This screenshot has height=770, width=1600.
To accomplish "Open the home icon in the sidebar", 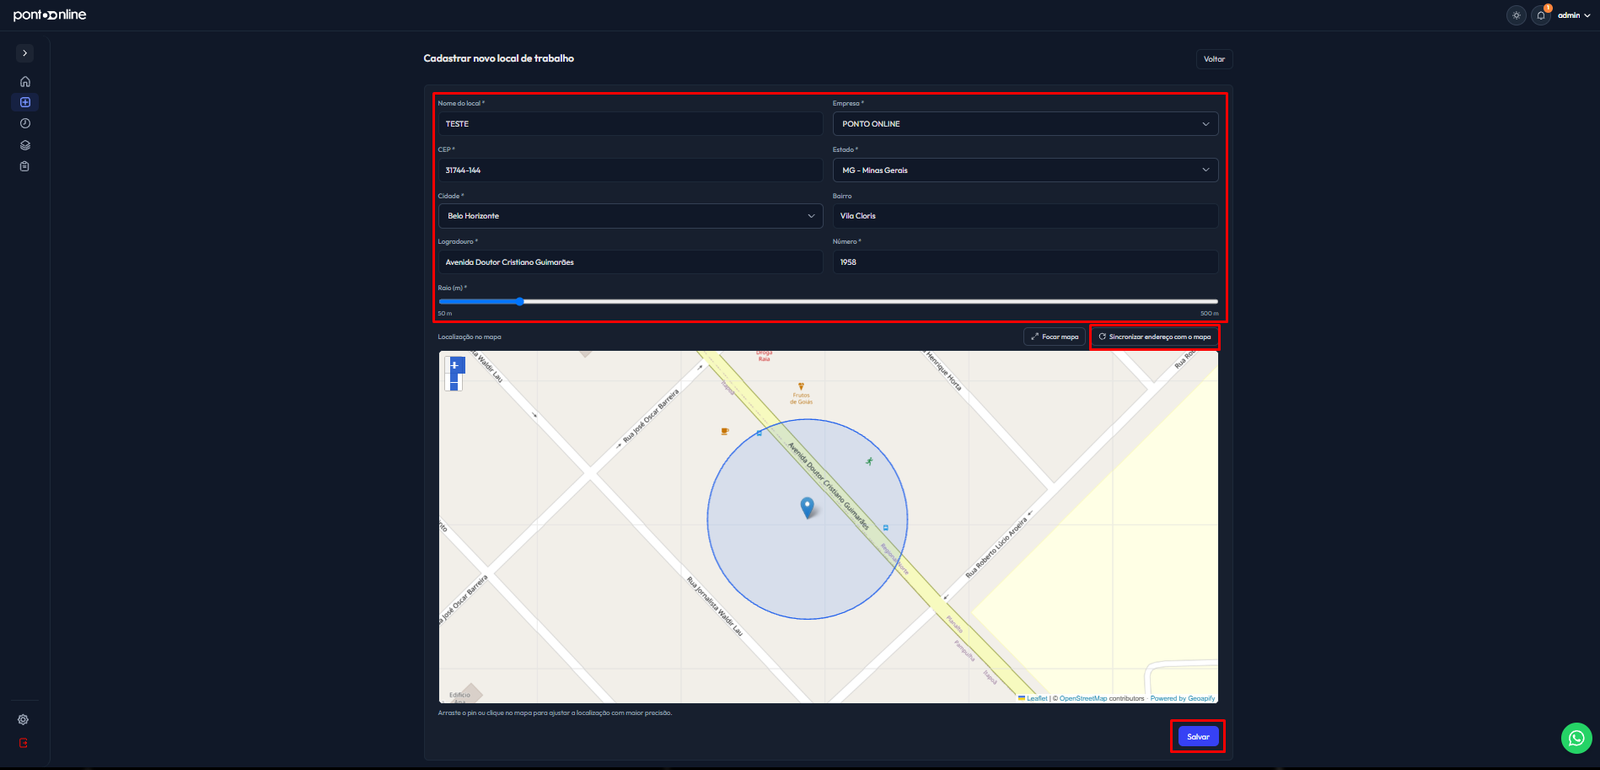I will (x=25, y=82).
